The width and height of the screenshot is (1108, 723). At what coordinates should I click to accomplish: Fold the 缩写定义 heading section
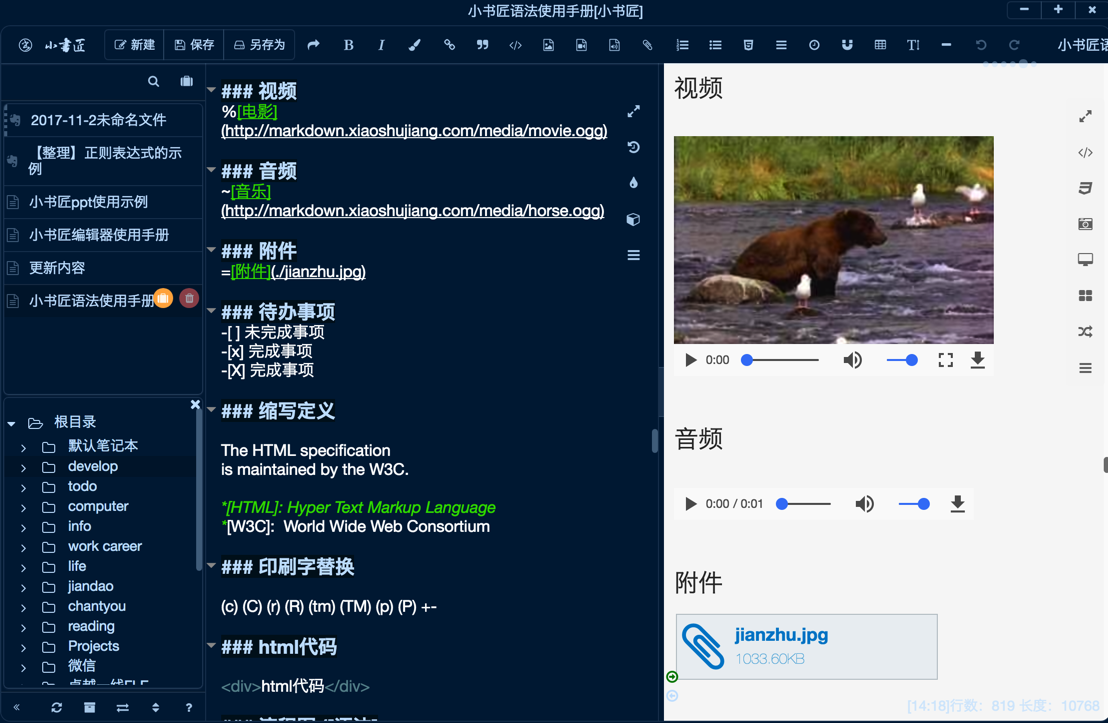211,409
